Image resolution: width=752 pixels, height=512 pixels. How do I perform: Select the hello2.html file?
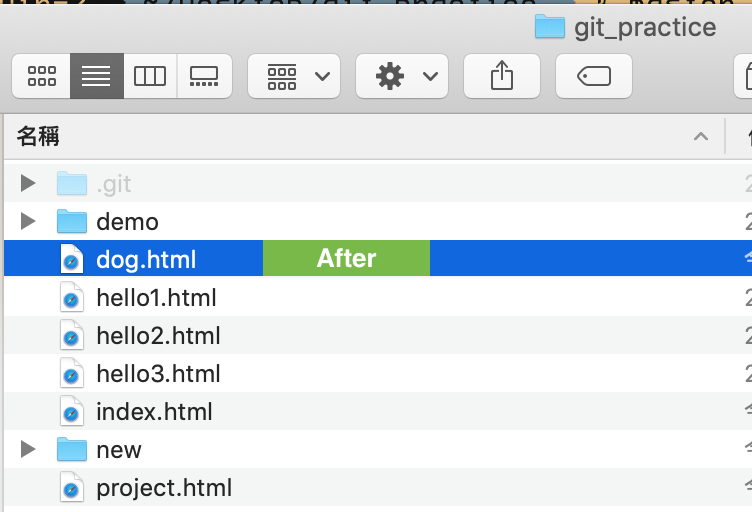click(x=158, y=336)
